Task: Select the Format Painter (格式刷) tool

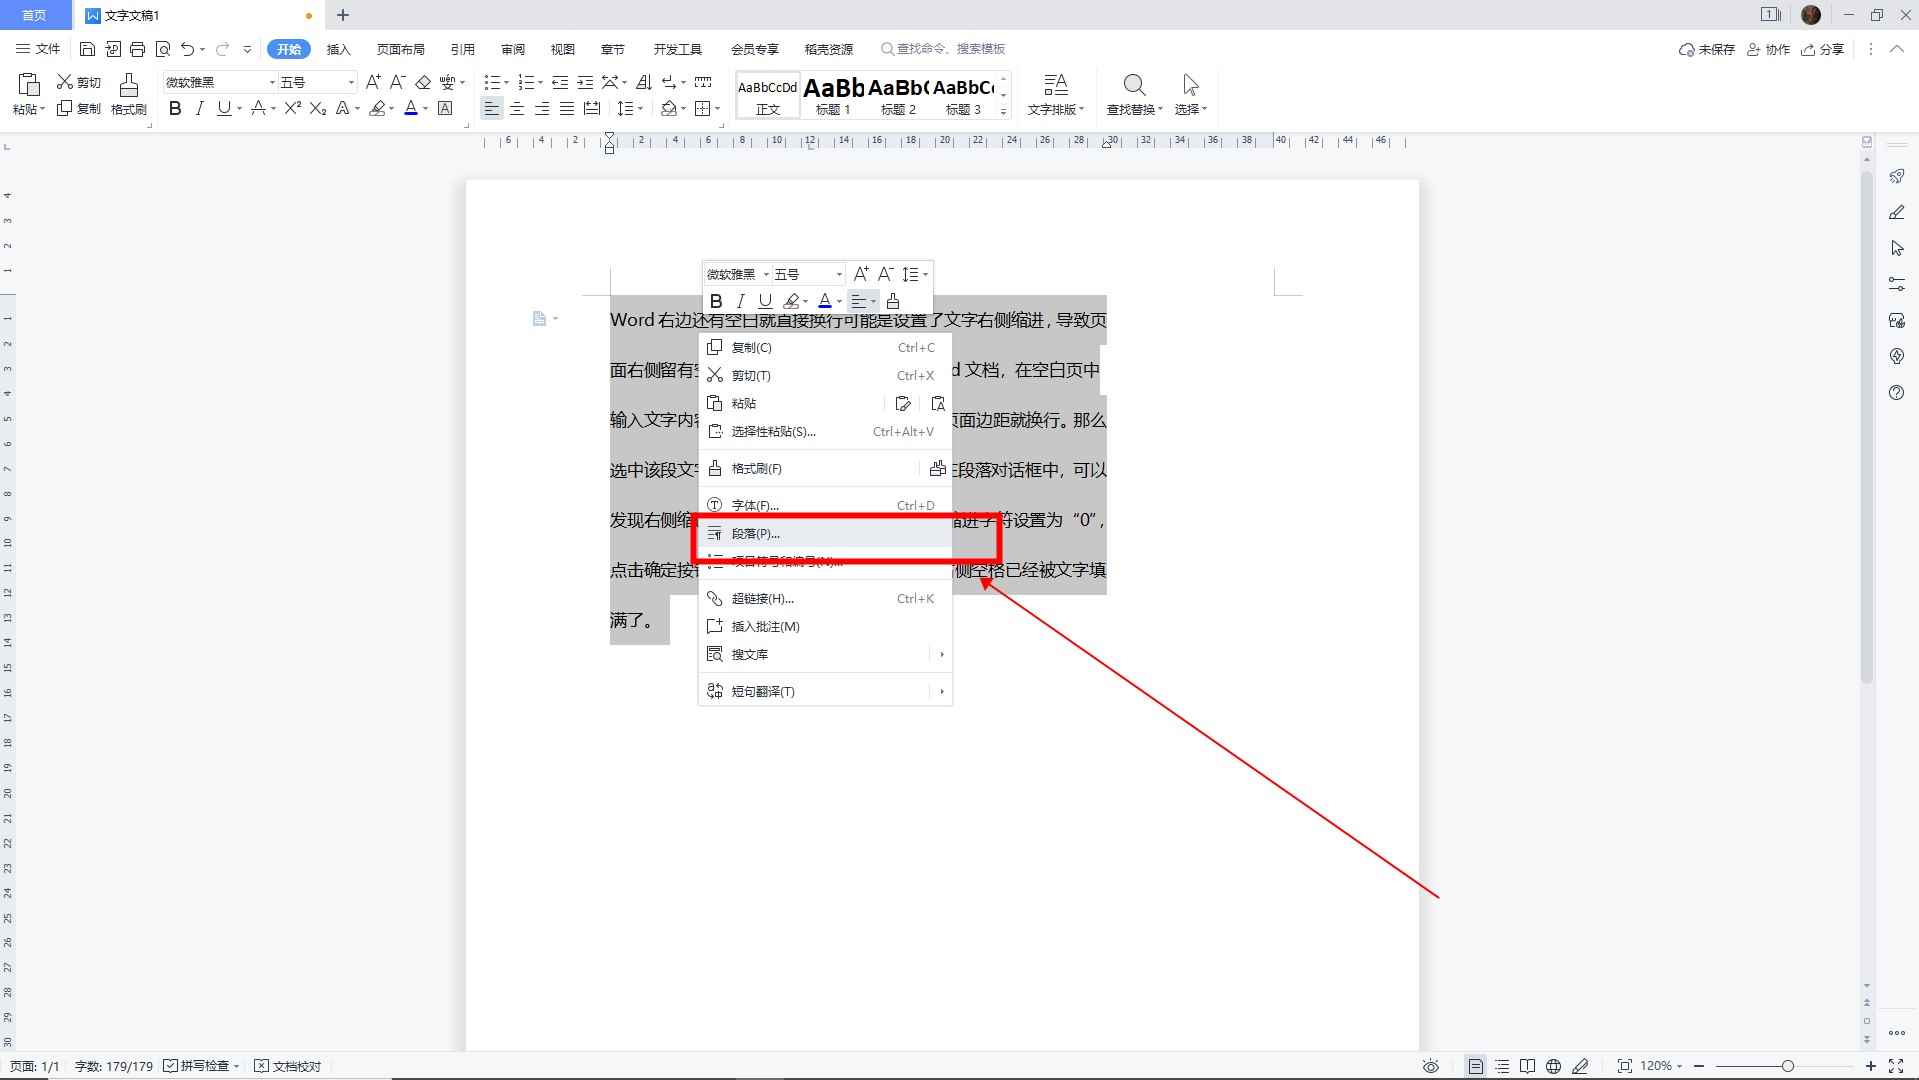Action: [128, 95]
